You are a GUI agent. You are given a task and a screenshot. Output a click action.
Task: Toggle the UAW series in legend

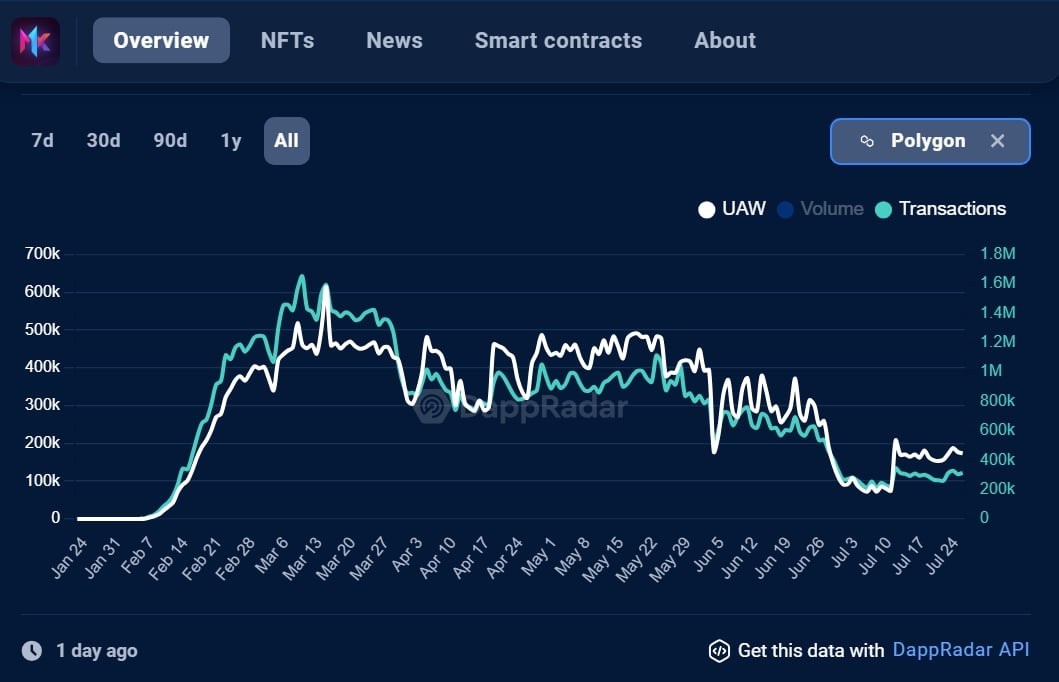pos(732,209)
